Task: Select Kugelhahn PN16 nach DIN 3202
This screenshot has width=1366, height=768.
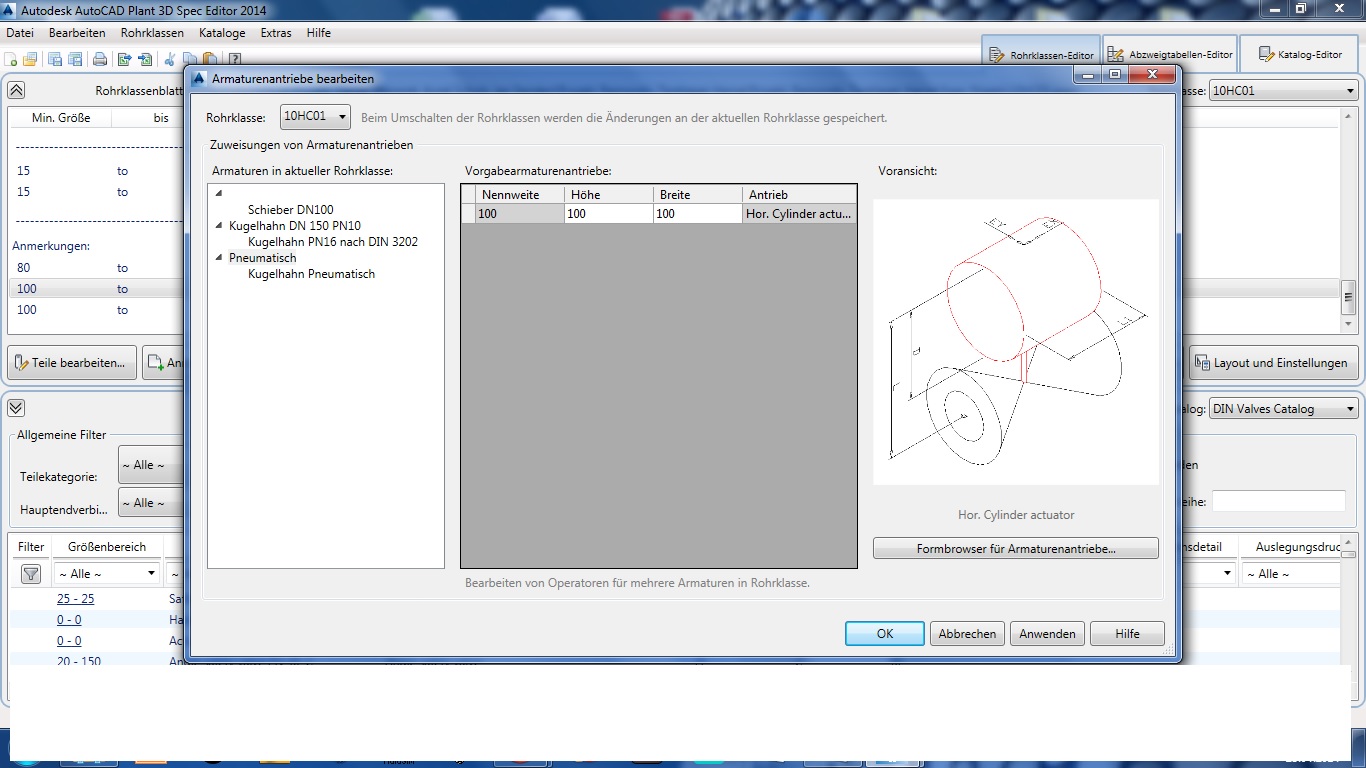Action: [333, 242]
